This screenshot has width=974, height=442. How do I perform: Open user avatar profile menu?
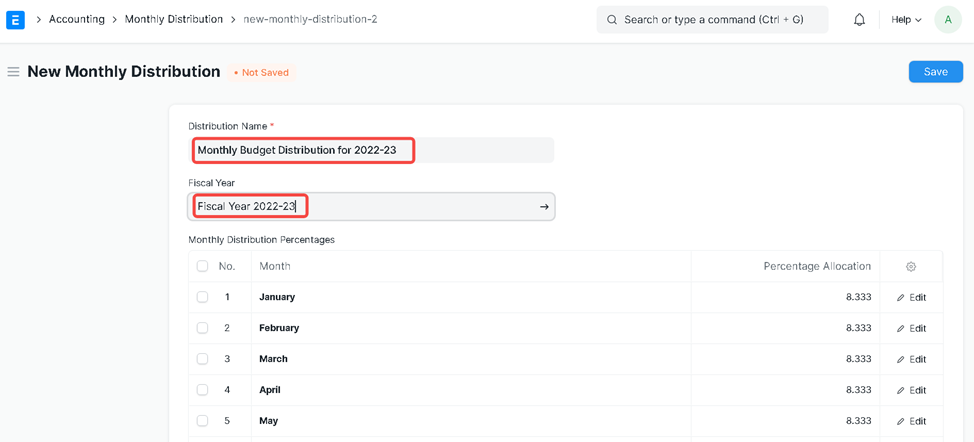point(947,19)
